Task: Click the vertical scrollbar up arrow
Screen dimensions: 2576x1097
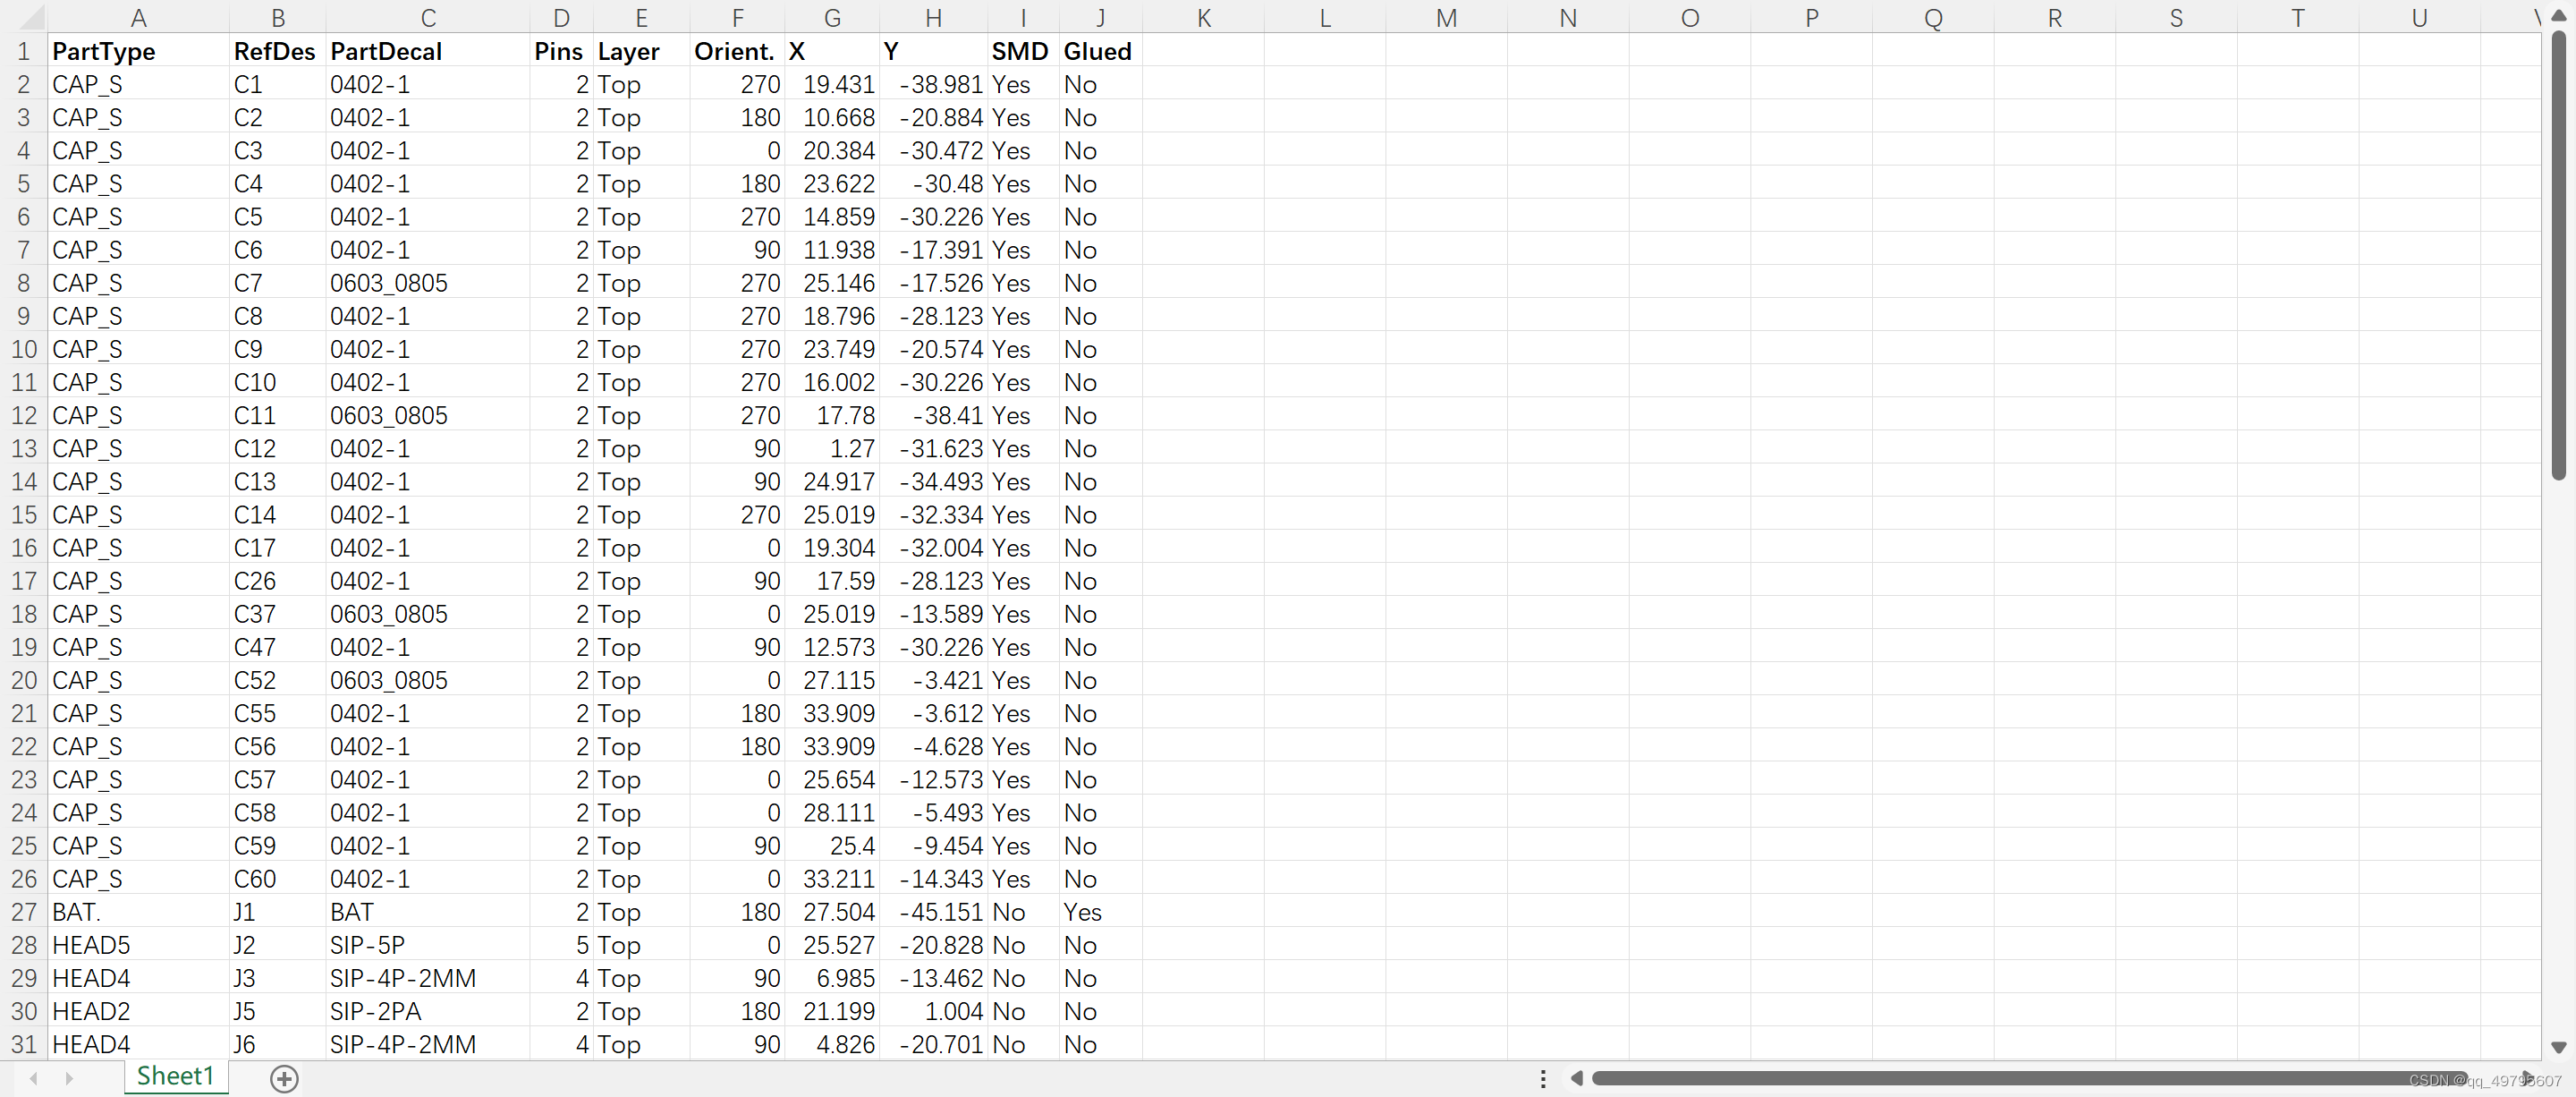Action: pyautogui.click(x=2559, y=15)
